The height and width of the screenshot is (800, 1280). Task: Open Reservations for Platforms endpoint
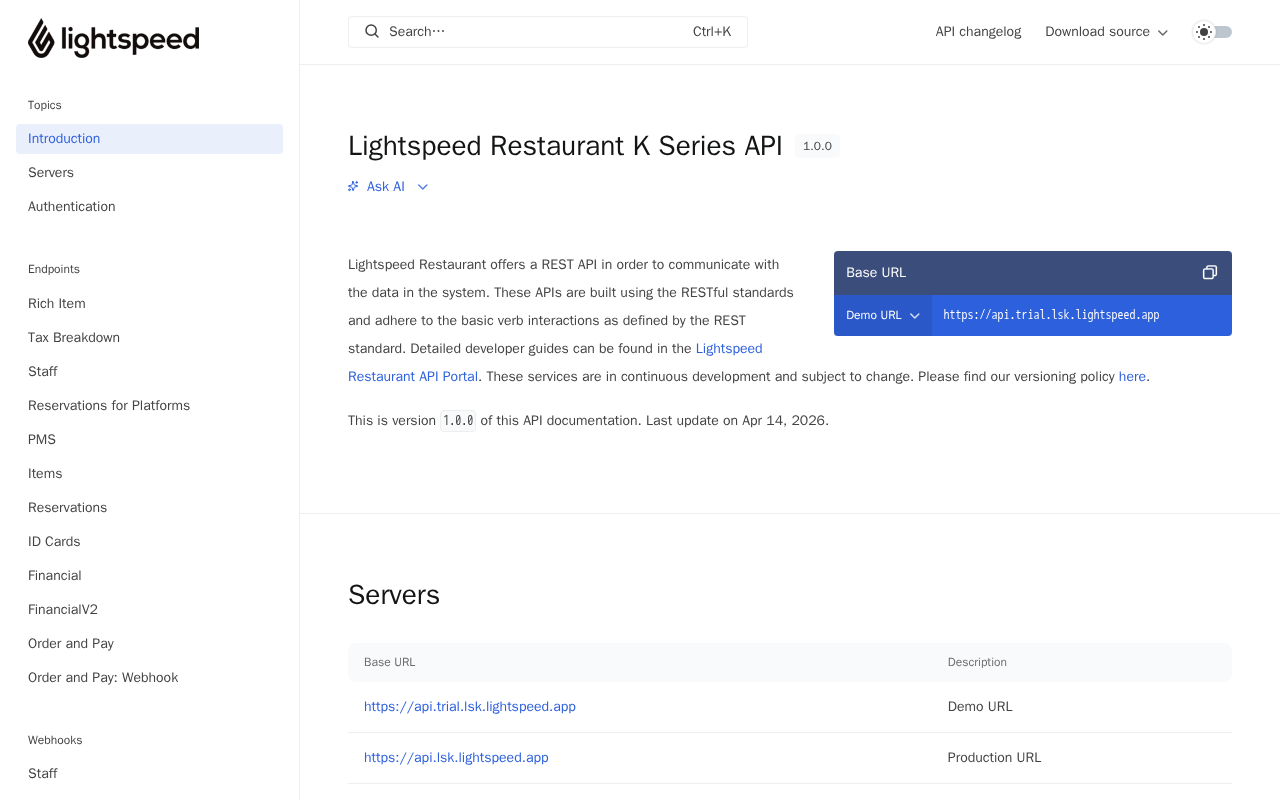click(x=109, y=406)
